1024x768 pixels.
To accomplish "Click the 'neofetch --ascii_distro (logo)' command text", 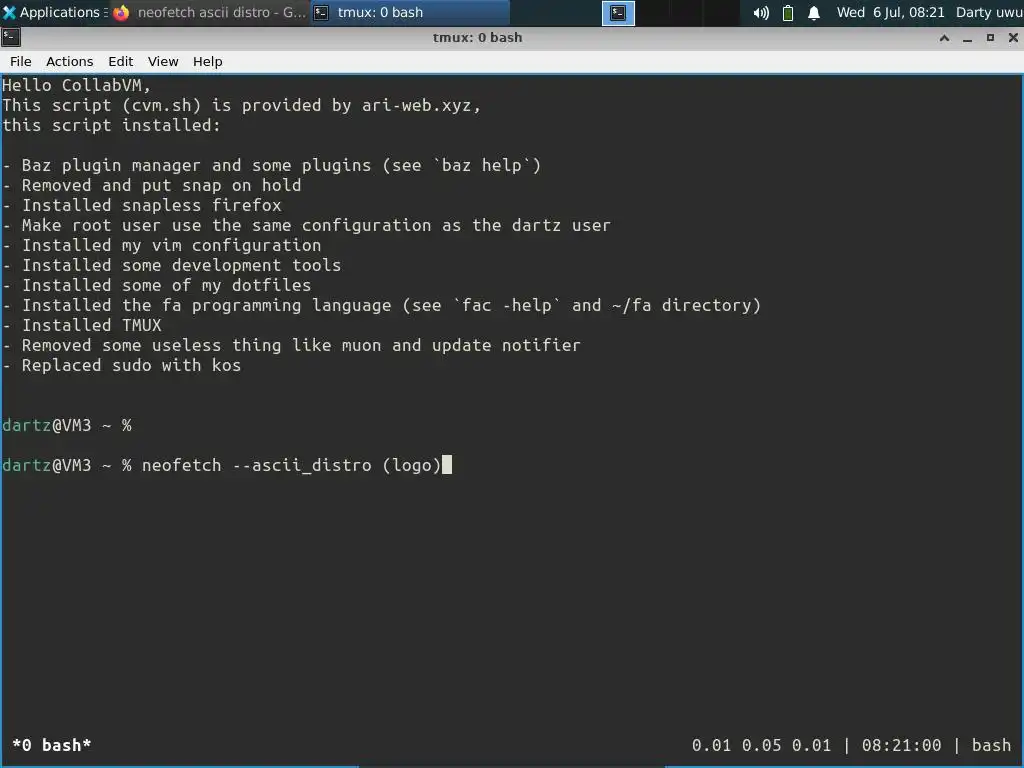I will (x=291, y=466).
